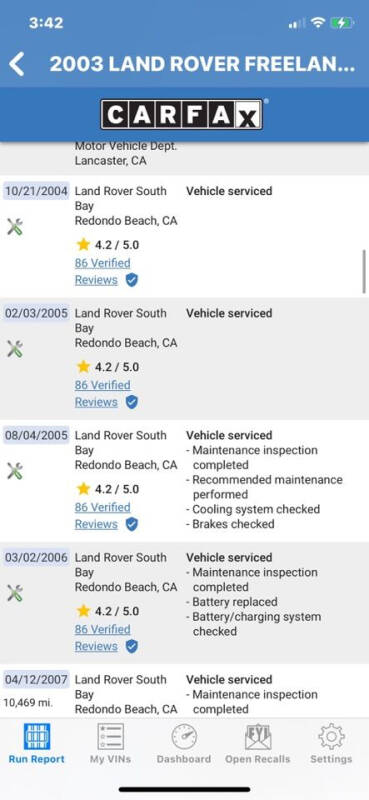Click the vertical scrollbar on right edge
The height and width of the screenshot is (800, 369).
[364, 271]
